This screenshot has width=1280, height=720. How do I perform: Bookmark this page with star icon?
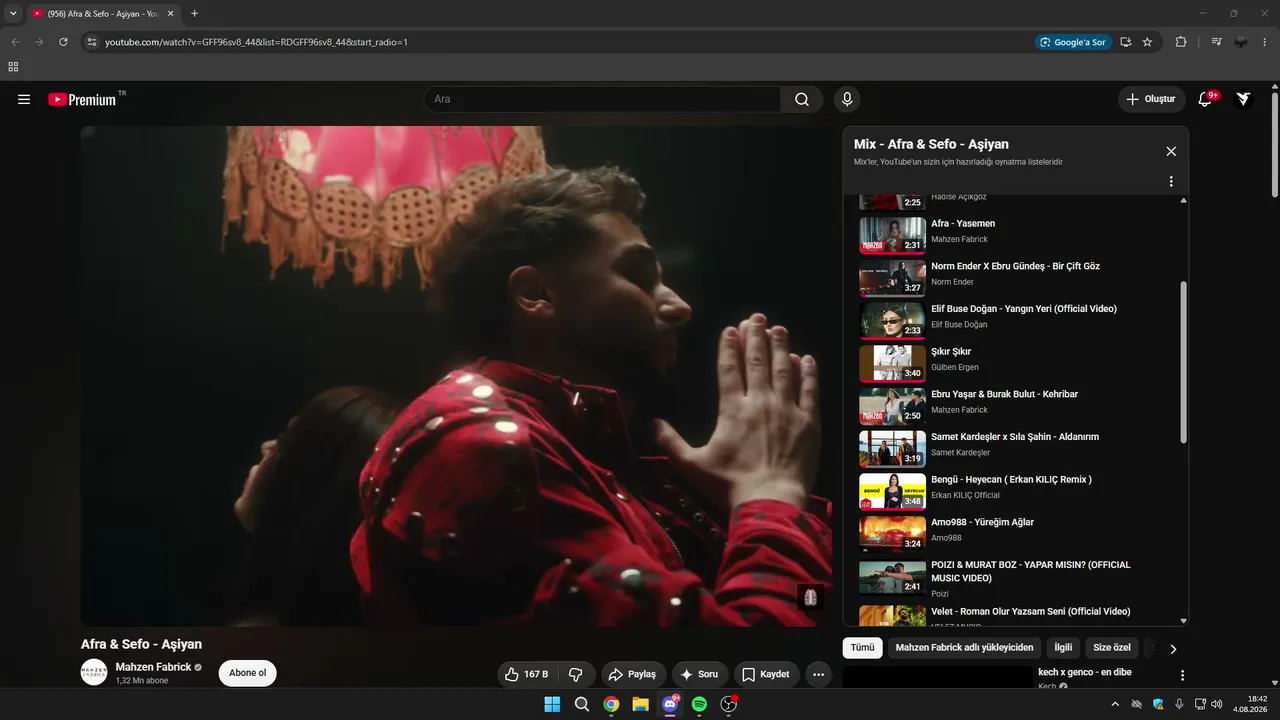(1147, 42)
